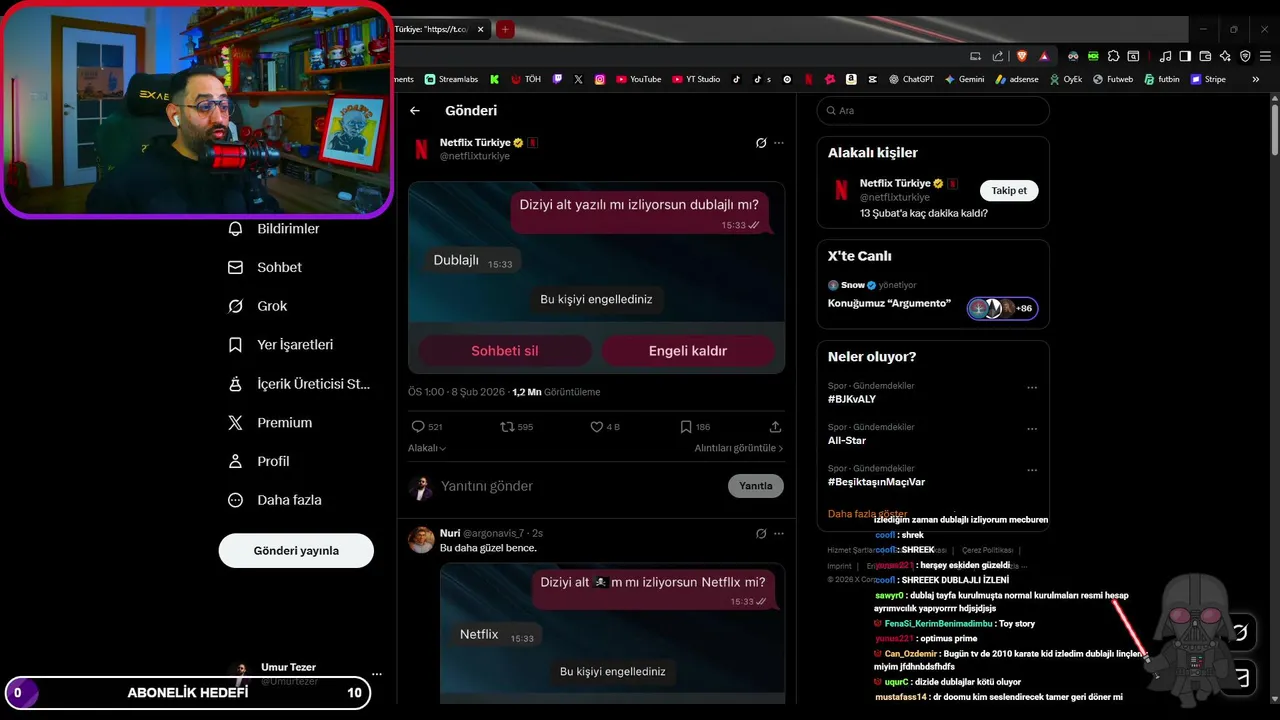Open Grok from the left sidebar
Screen dimensions: 1280x720
(258, 306)
